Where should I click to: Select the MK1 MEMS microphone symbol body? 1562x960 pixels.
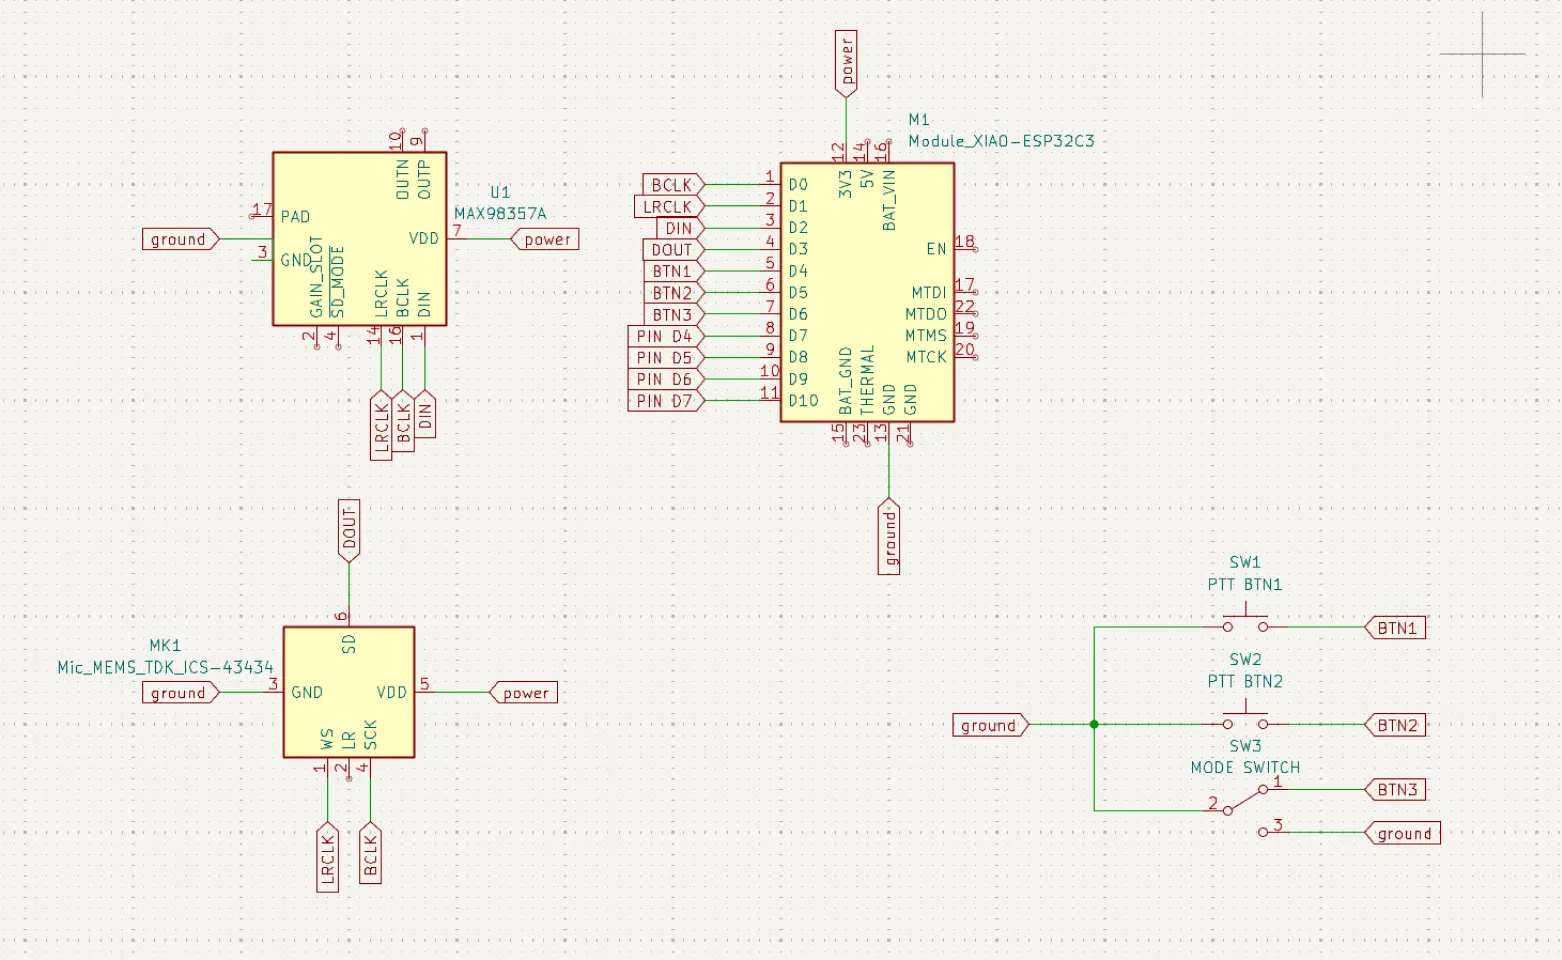click(x=348, y=692)
